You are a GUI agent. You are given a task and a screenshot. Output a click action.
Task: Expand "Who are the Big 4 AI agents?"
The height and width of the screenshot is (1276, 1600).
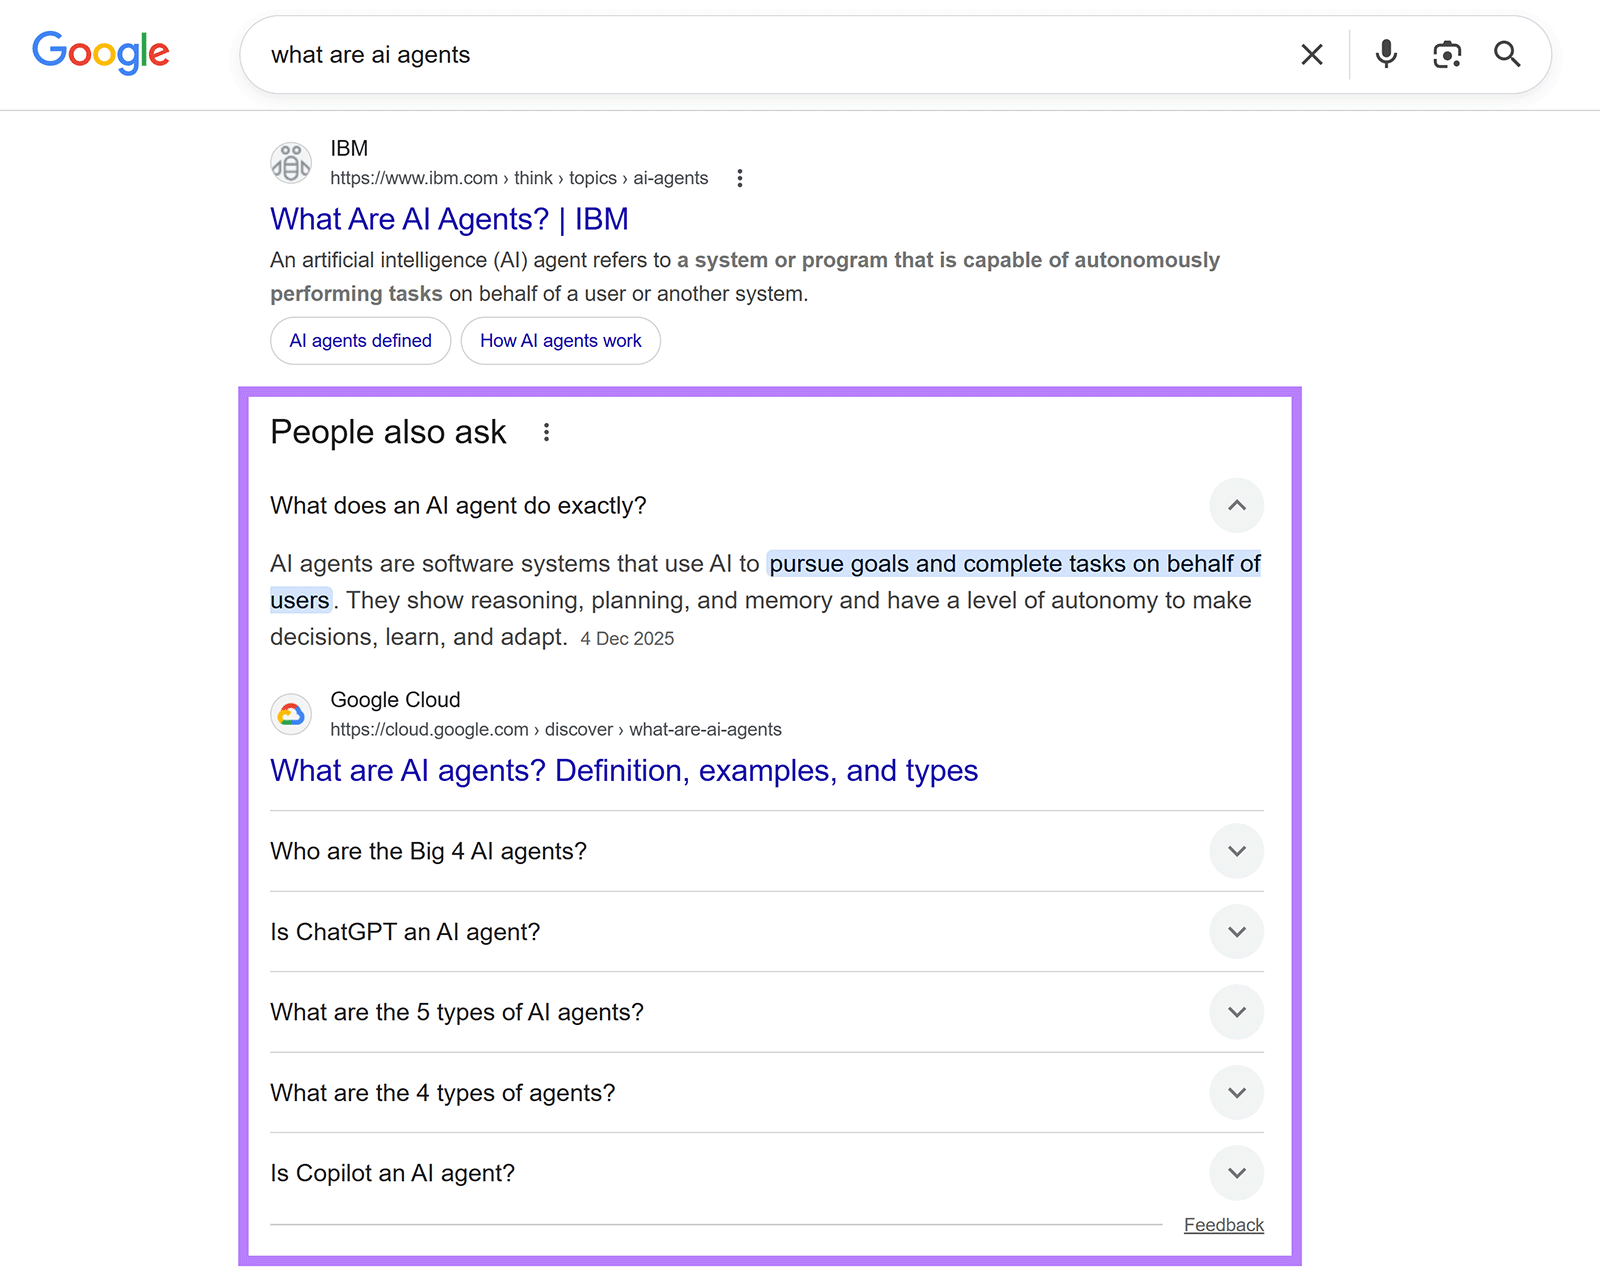1236,851
